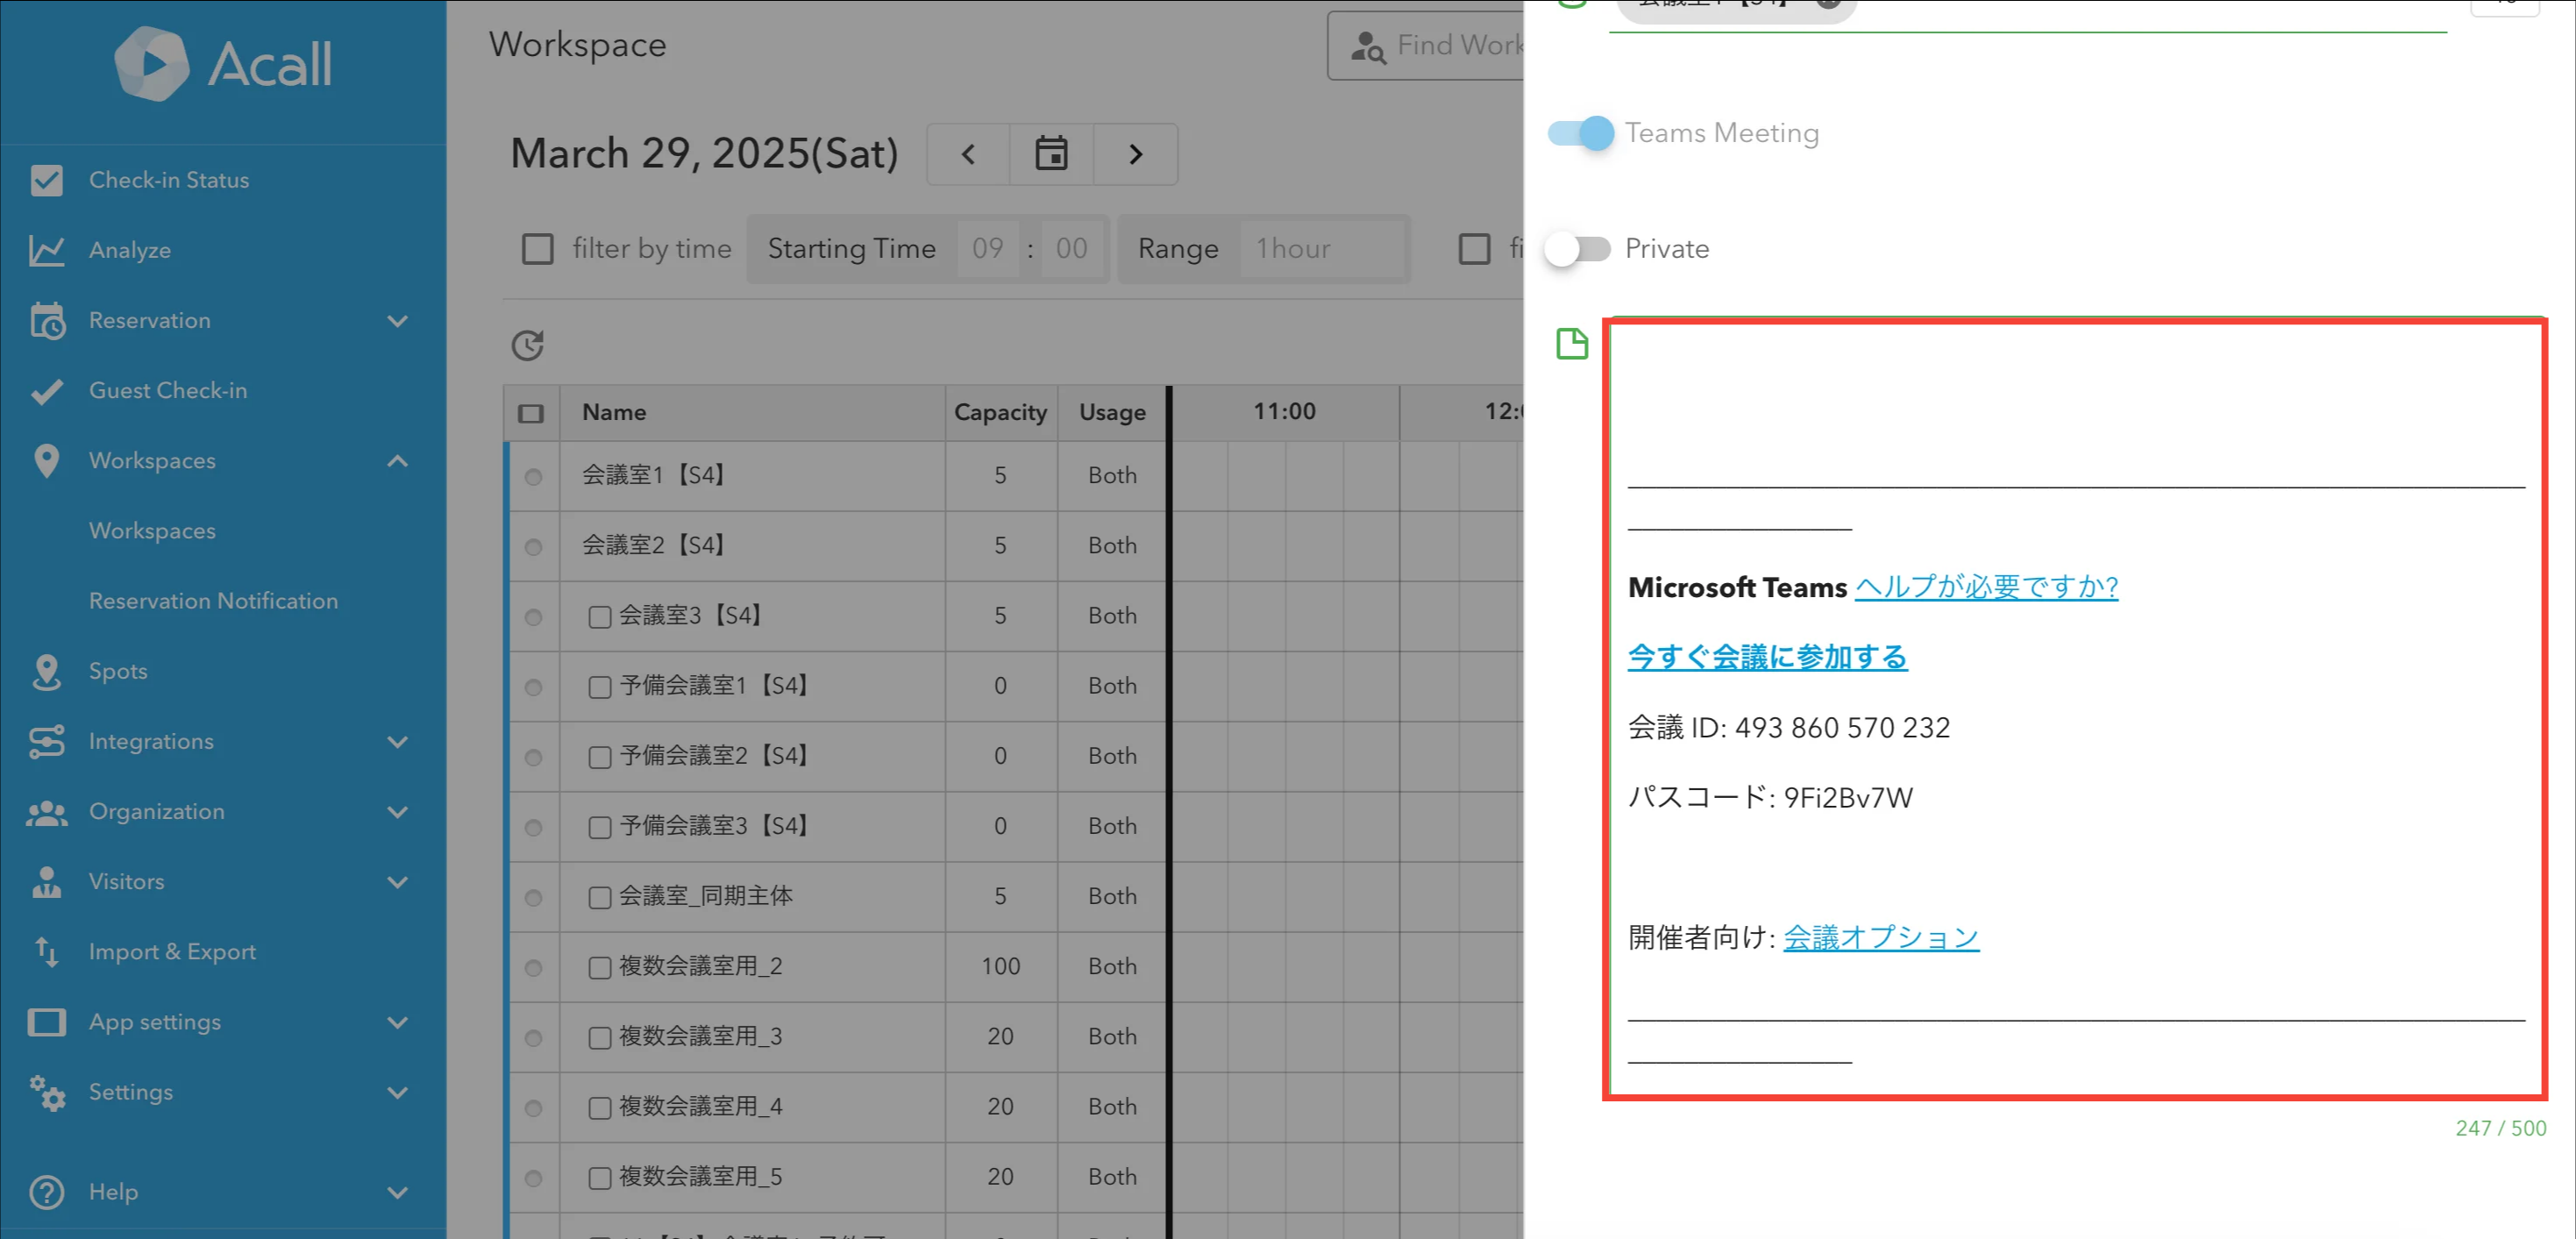Click the Integrations icon in sidebar
2576x1239 pixels.
coord(46,741)
